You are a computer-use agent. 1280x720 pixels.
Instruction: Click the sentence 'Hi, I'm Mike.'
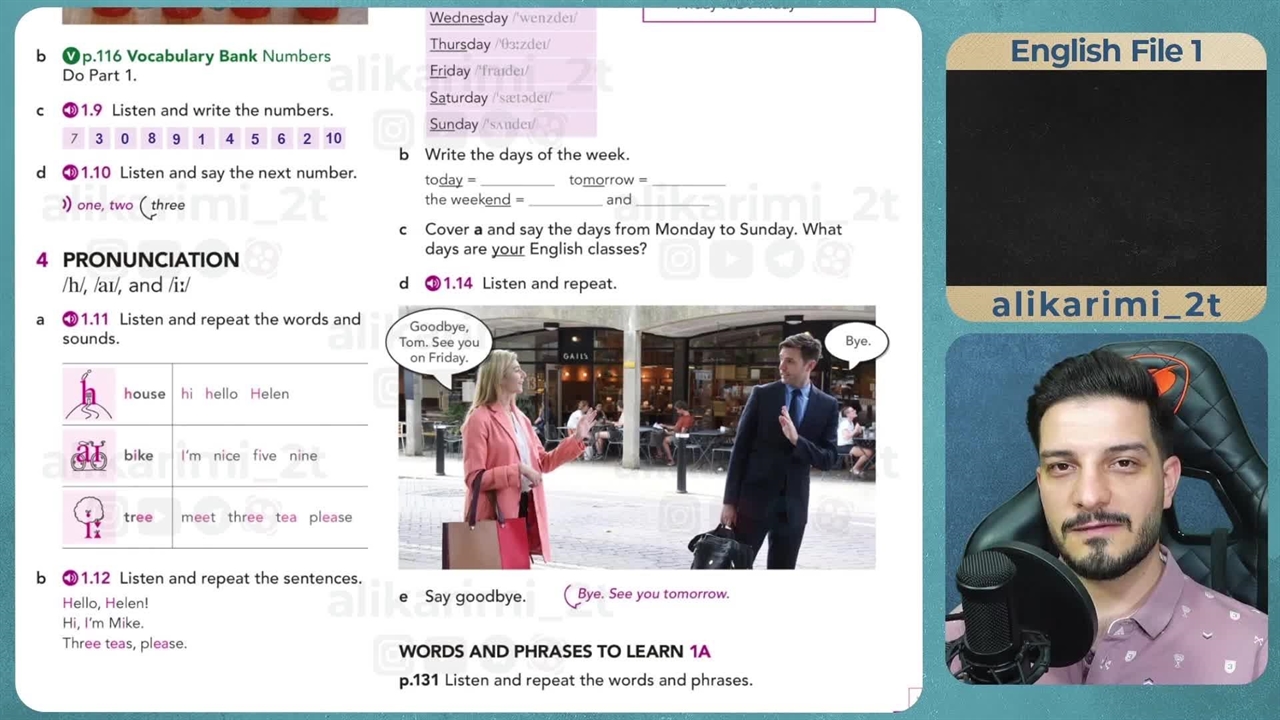103,623
